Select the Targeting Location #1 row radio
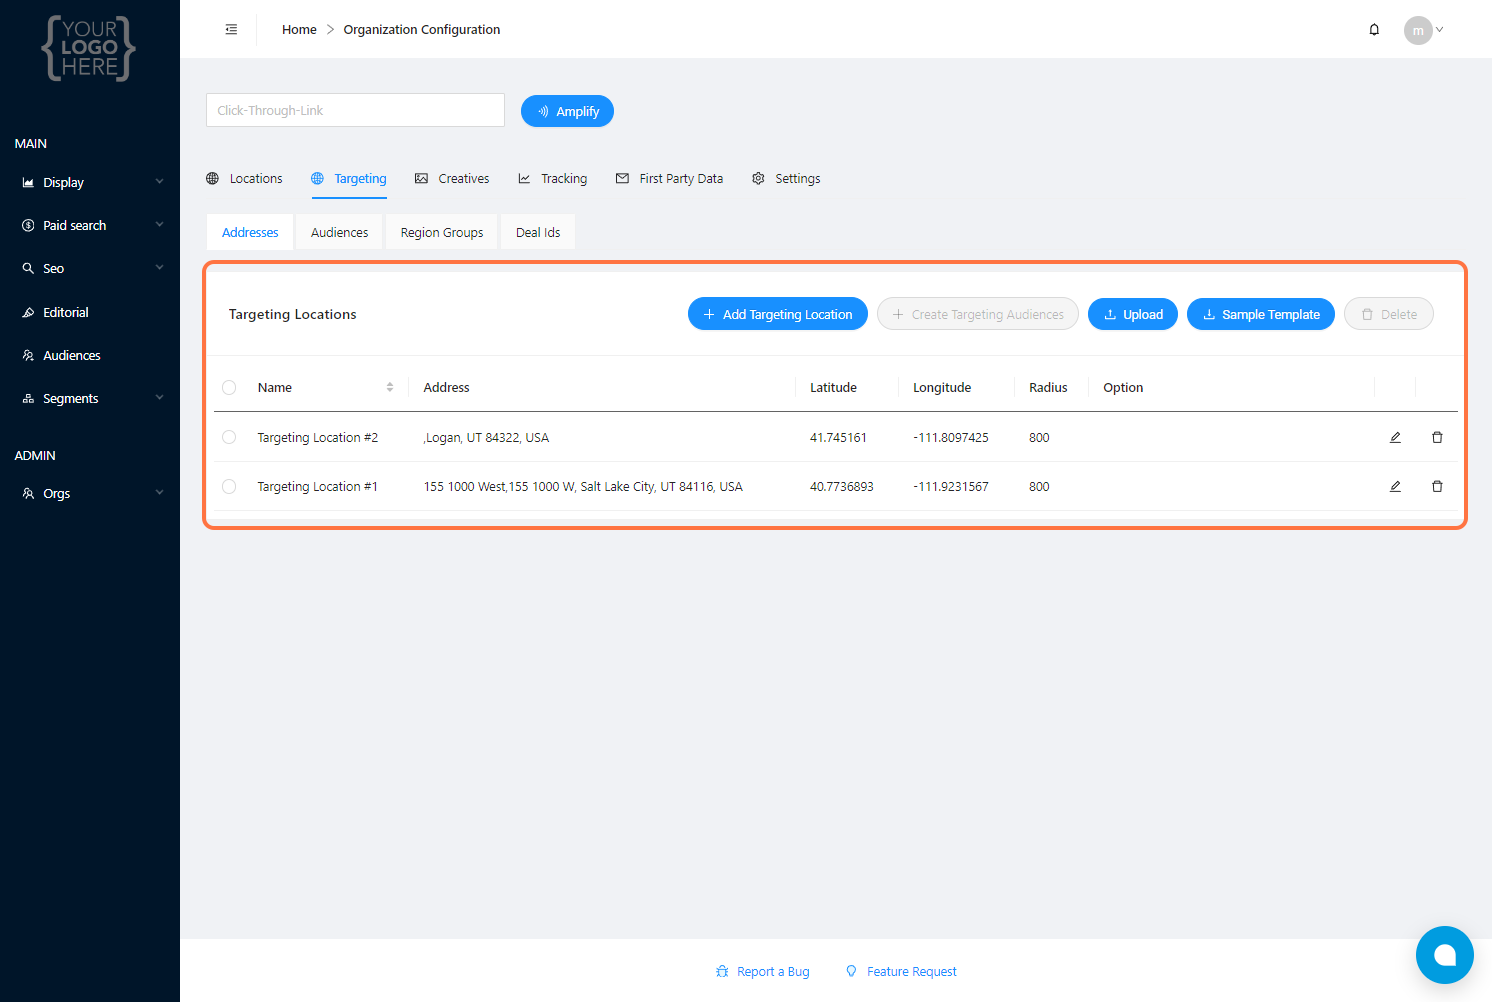Screen dimensions: 1492x1002 pyautogui.click(x=229, y=487)
